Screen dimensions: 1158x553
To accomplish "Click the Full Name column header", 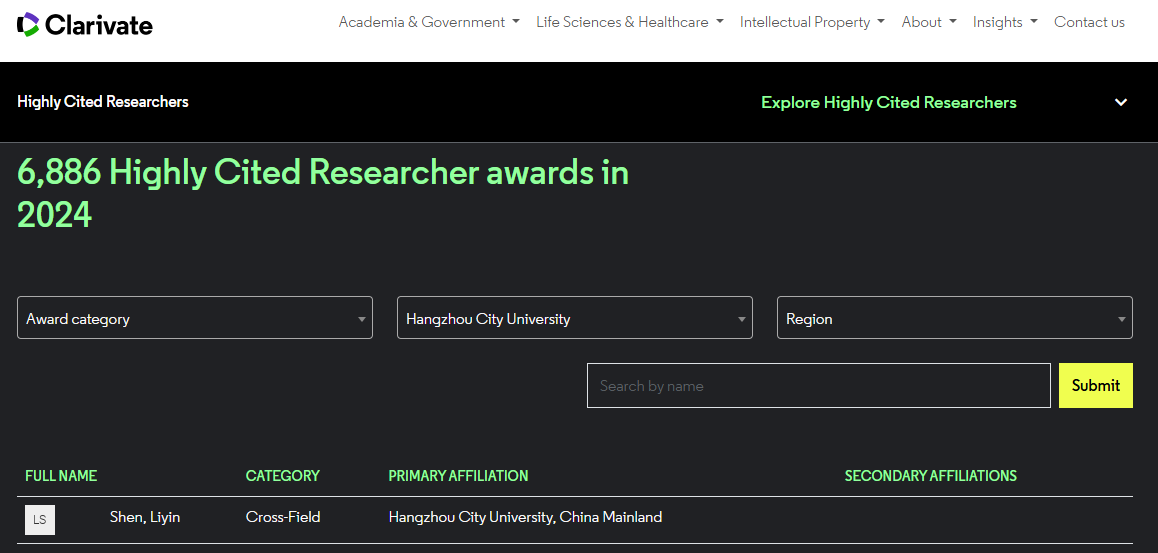I will (61, 476).
